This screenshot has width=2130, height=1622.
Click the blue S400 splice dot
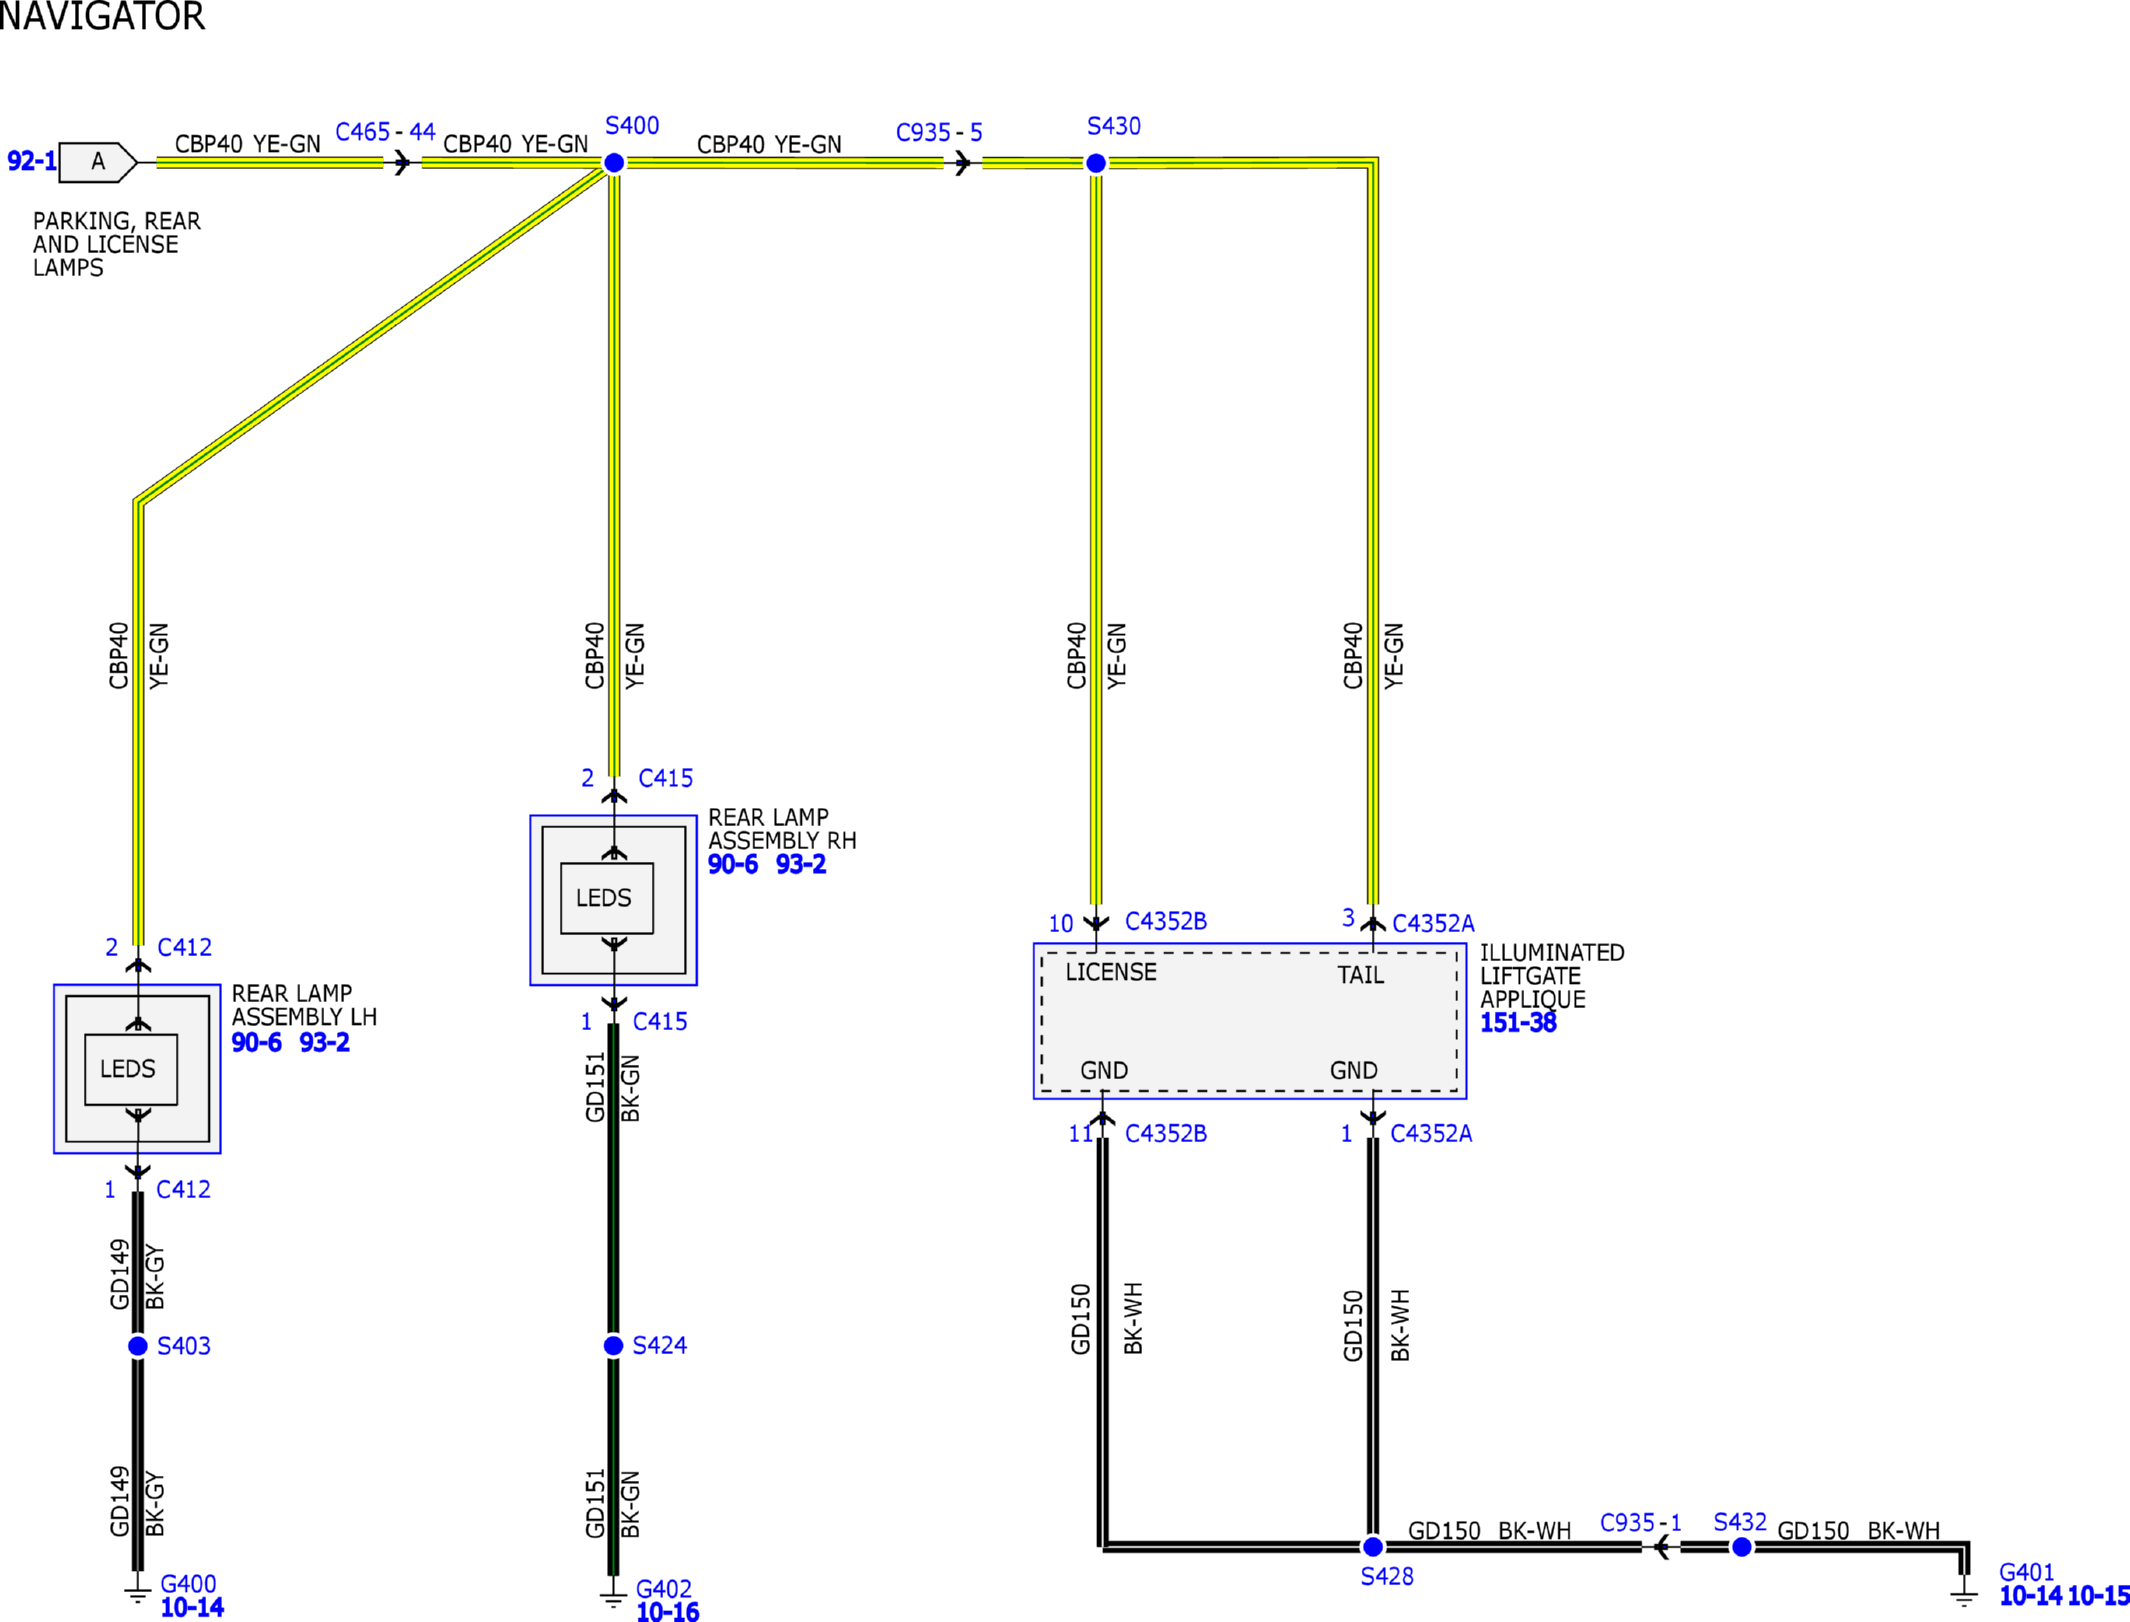tap(614, 163)
